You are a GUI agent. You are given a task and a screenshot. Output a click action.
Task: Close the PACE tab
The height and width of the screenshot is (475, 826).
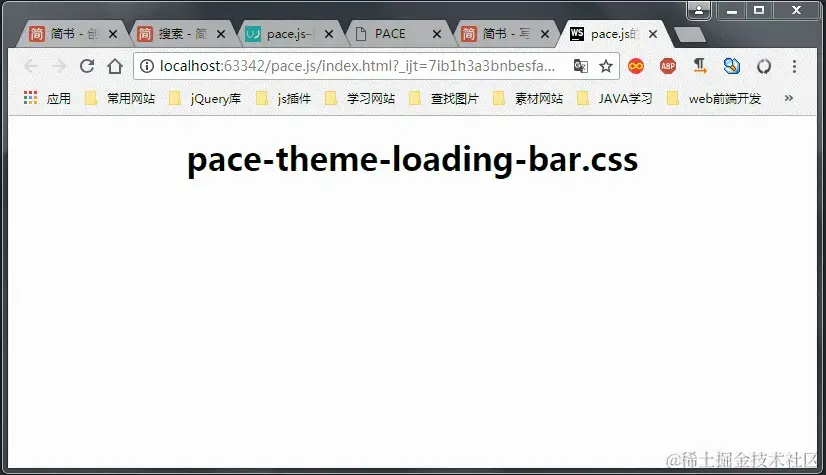437,34
